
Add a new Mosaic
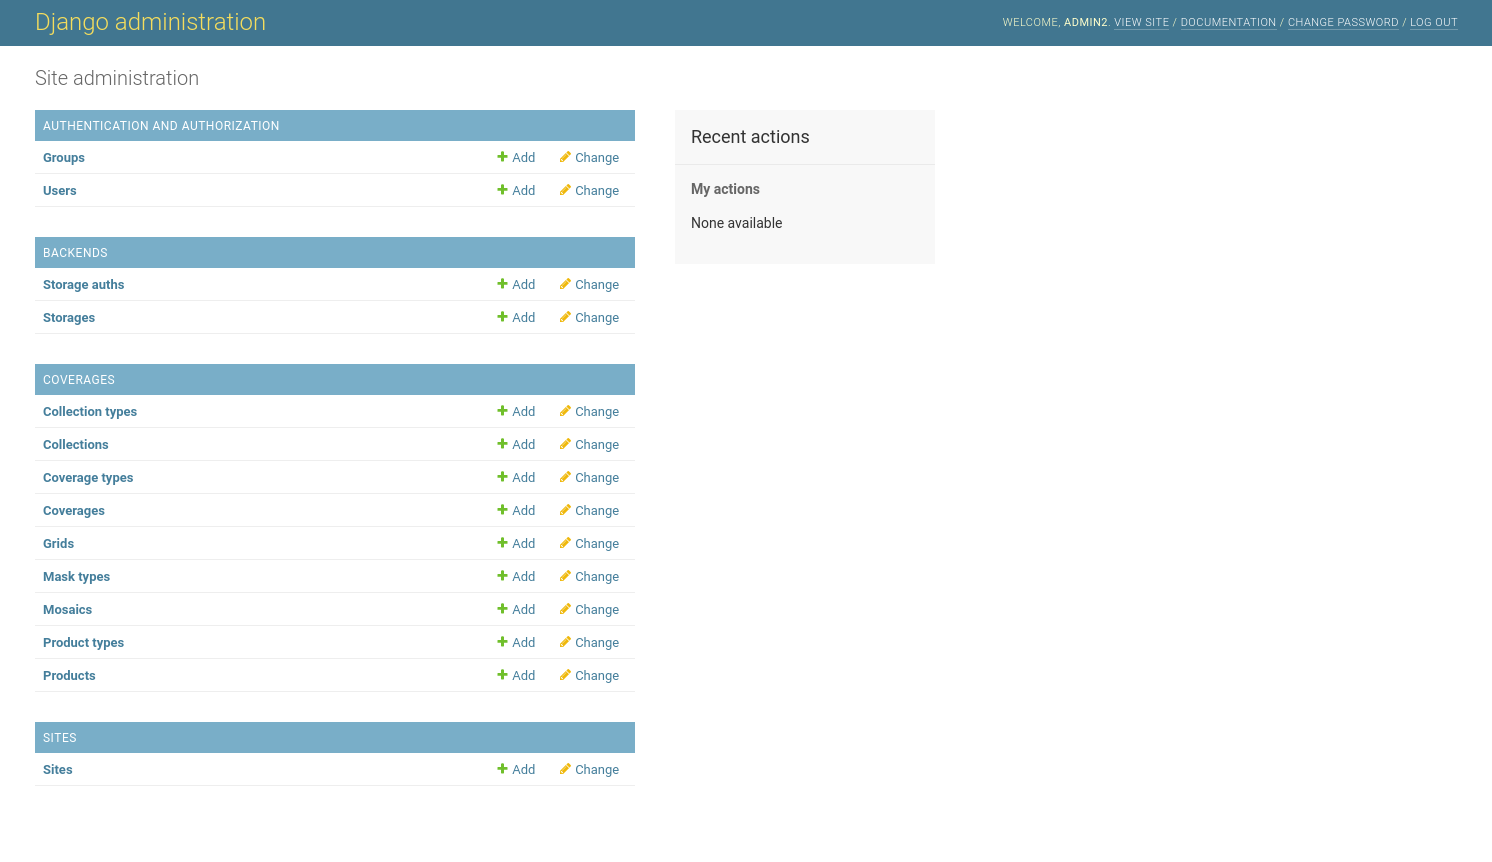pyautogui.click(x=516, y=610)
